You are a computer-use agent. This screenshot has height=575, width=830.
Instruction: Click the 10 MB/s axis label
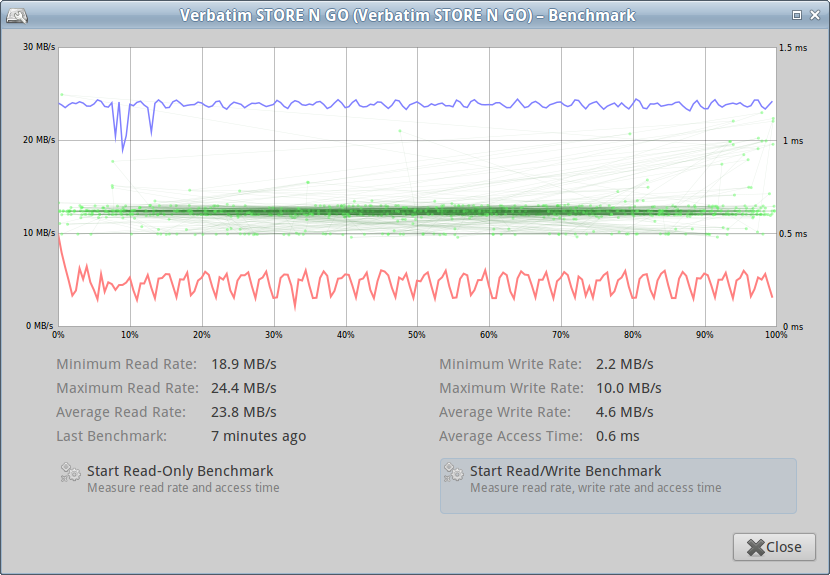pos(39,233)
